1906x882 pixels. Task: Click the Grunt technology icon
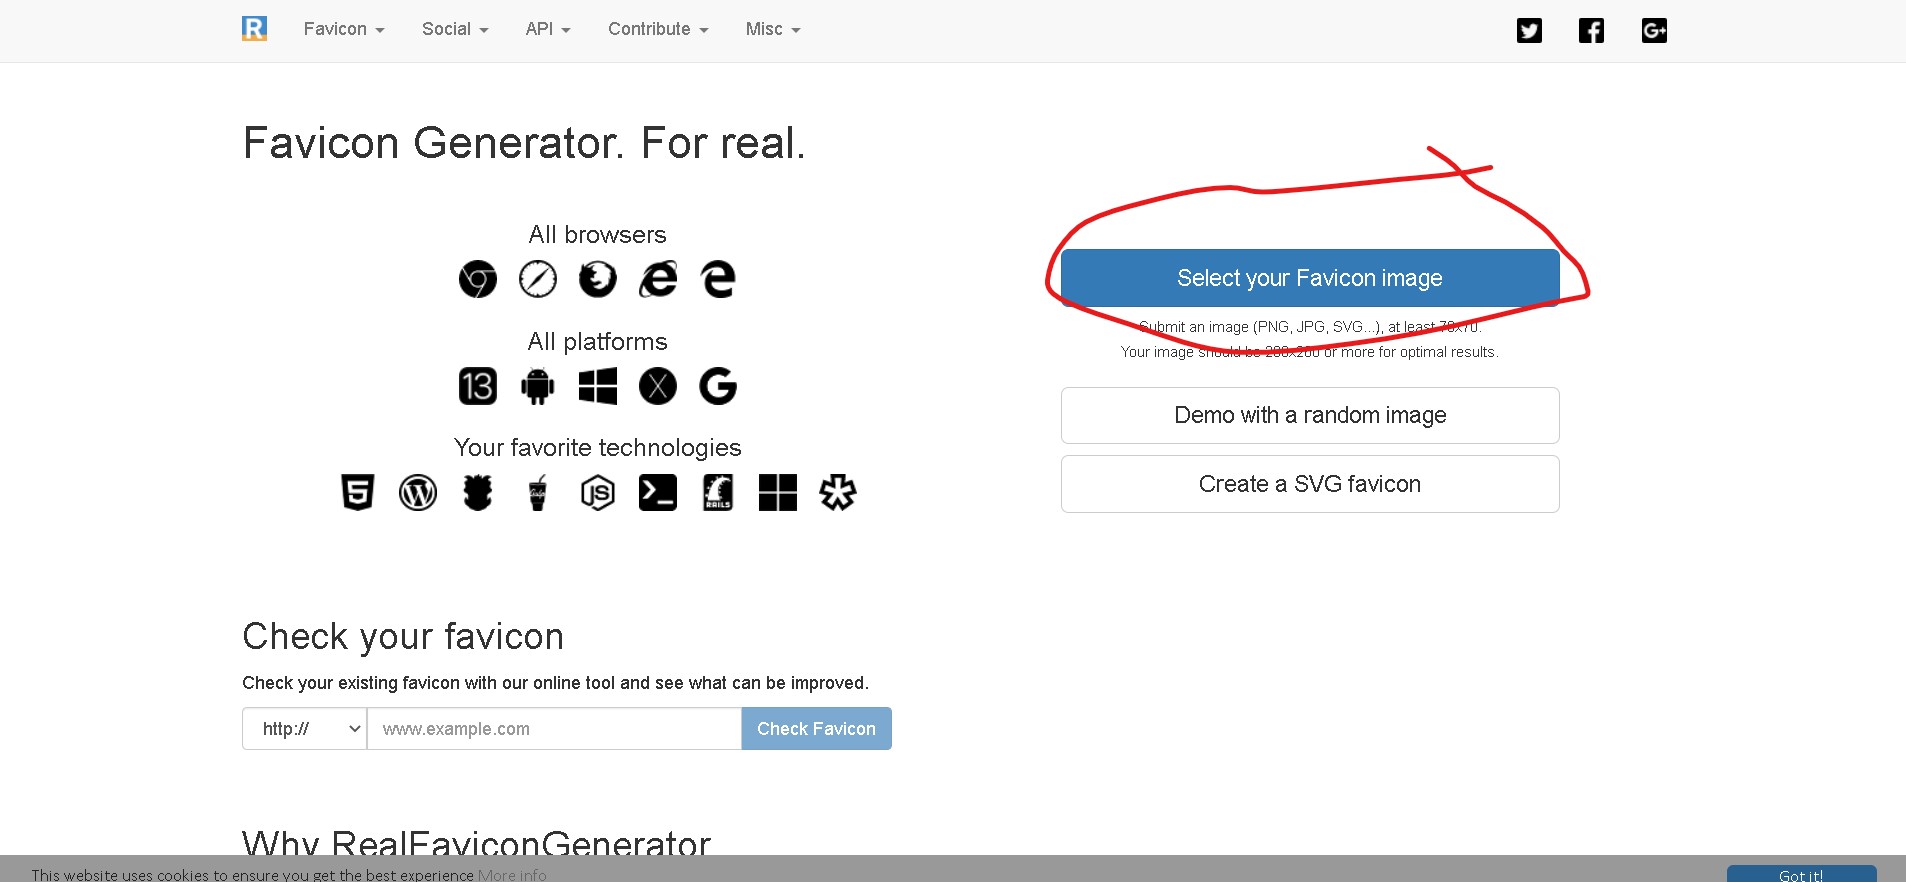[478, 492]
